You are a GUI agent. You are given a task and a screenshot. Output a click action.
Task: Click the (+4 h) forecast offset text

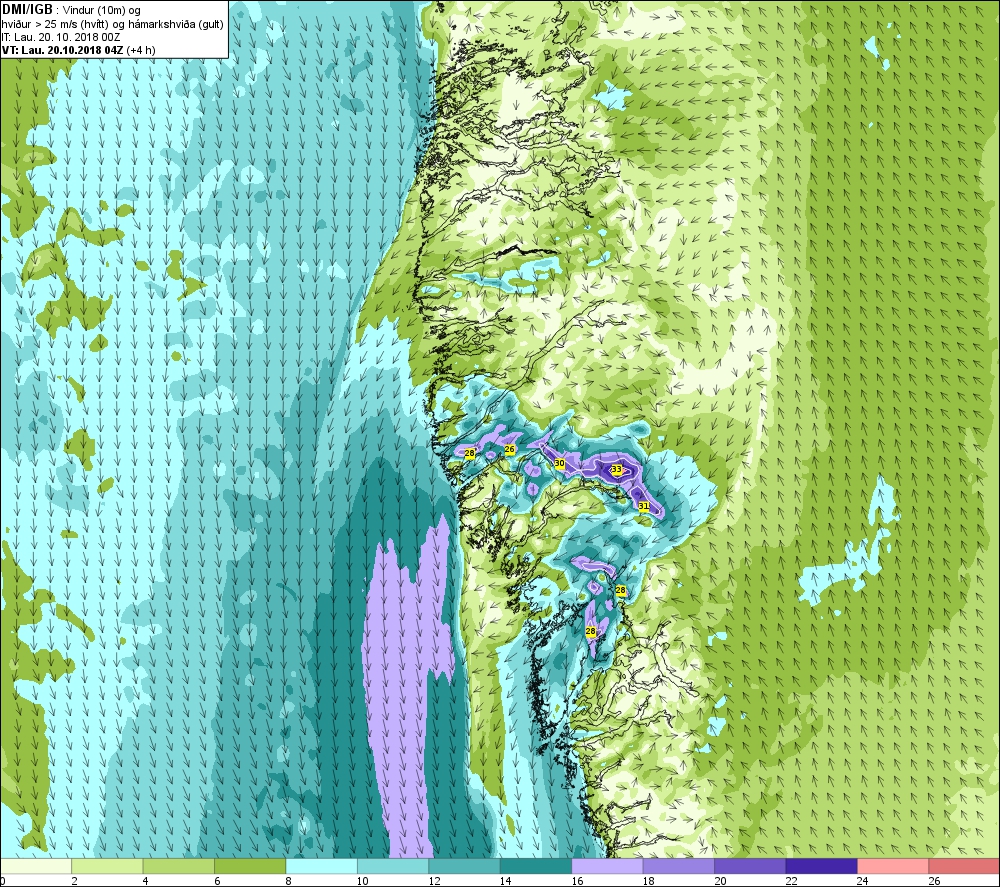coord(141,50)
